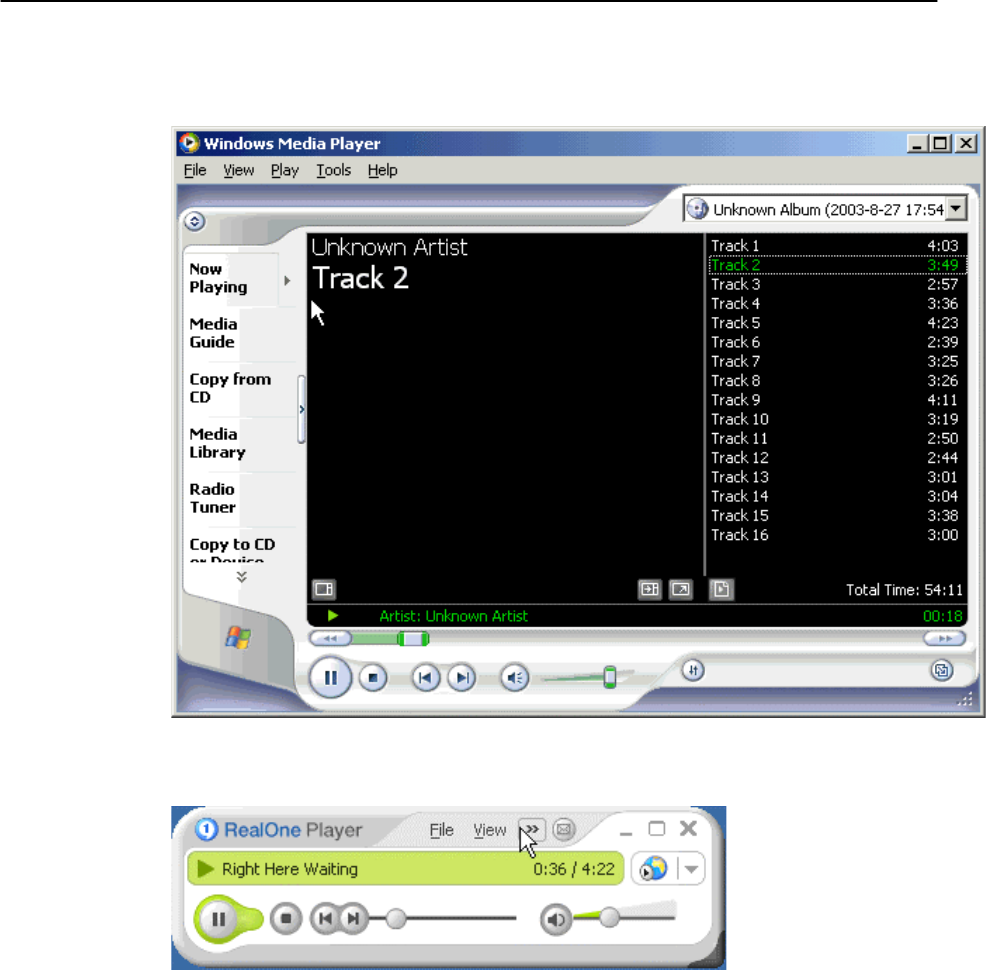
Task: Go to next clip in RealOne Player
Action: pos(354,919)
